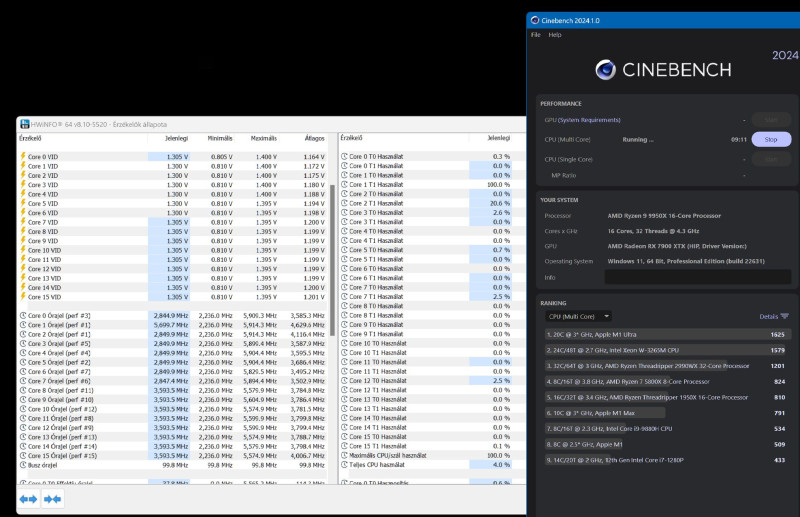Click the clock icon of Core 1 T1 Használat
The width and height of the screenshot is (800, 517).
pos(344,184)
